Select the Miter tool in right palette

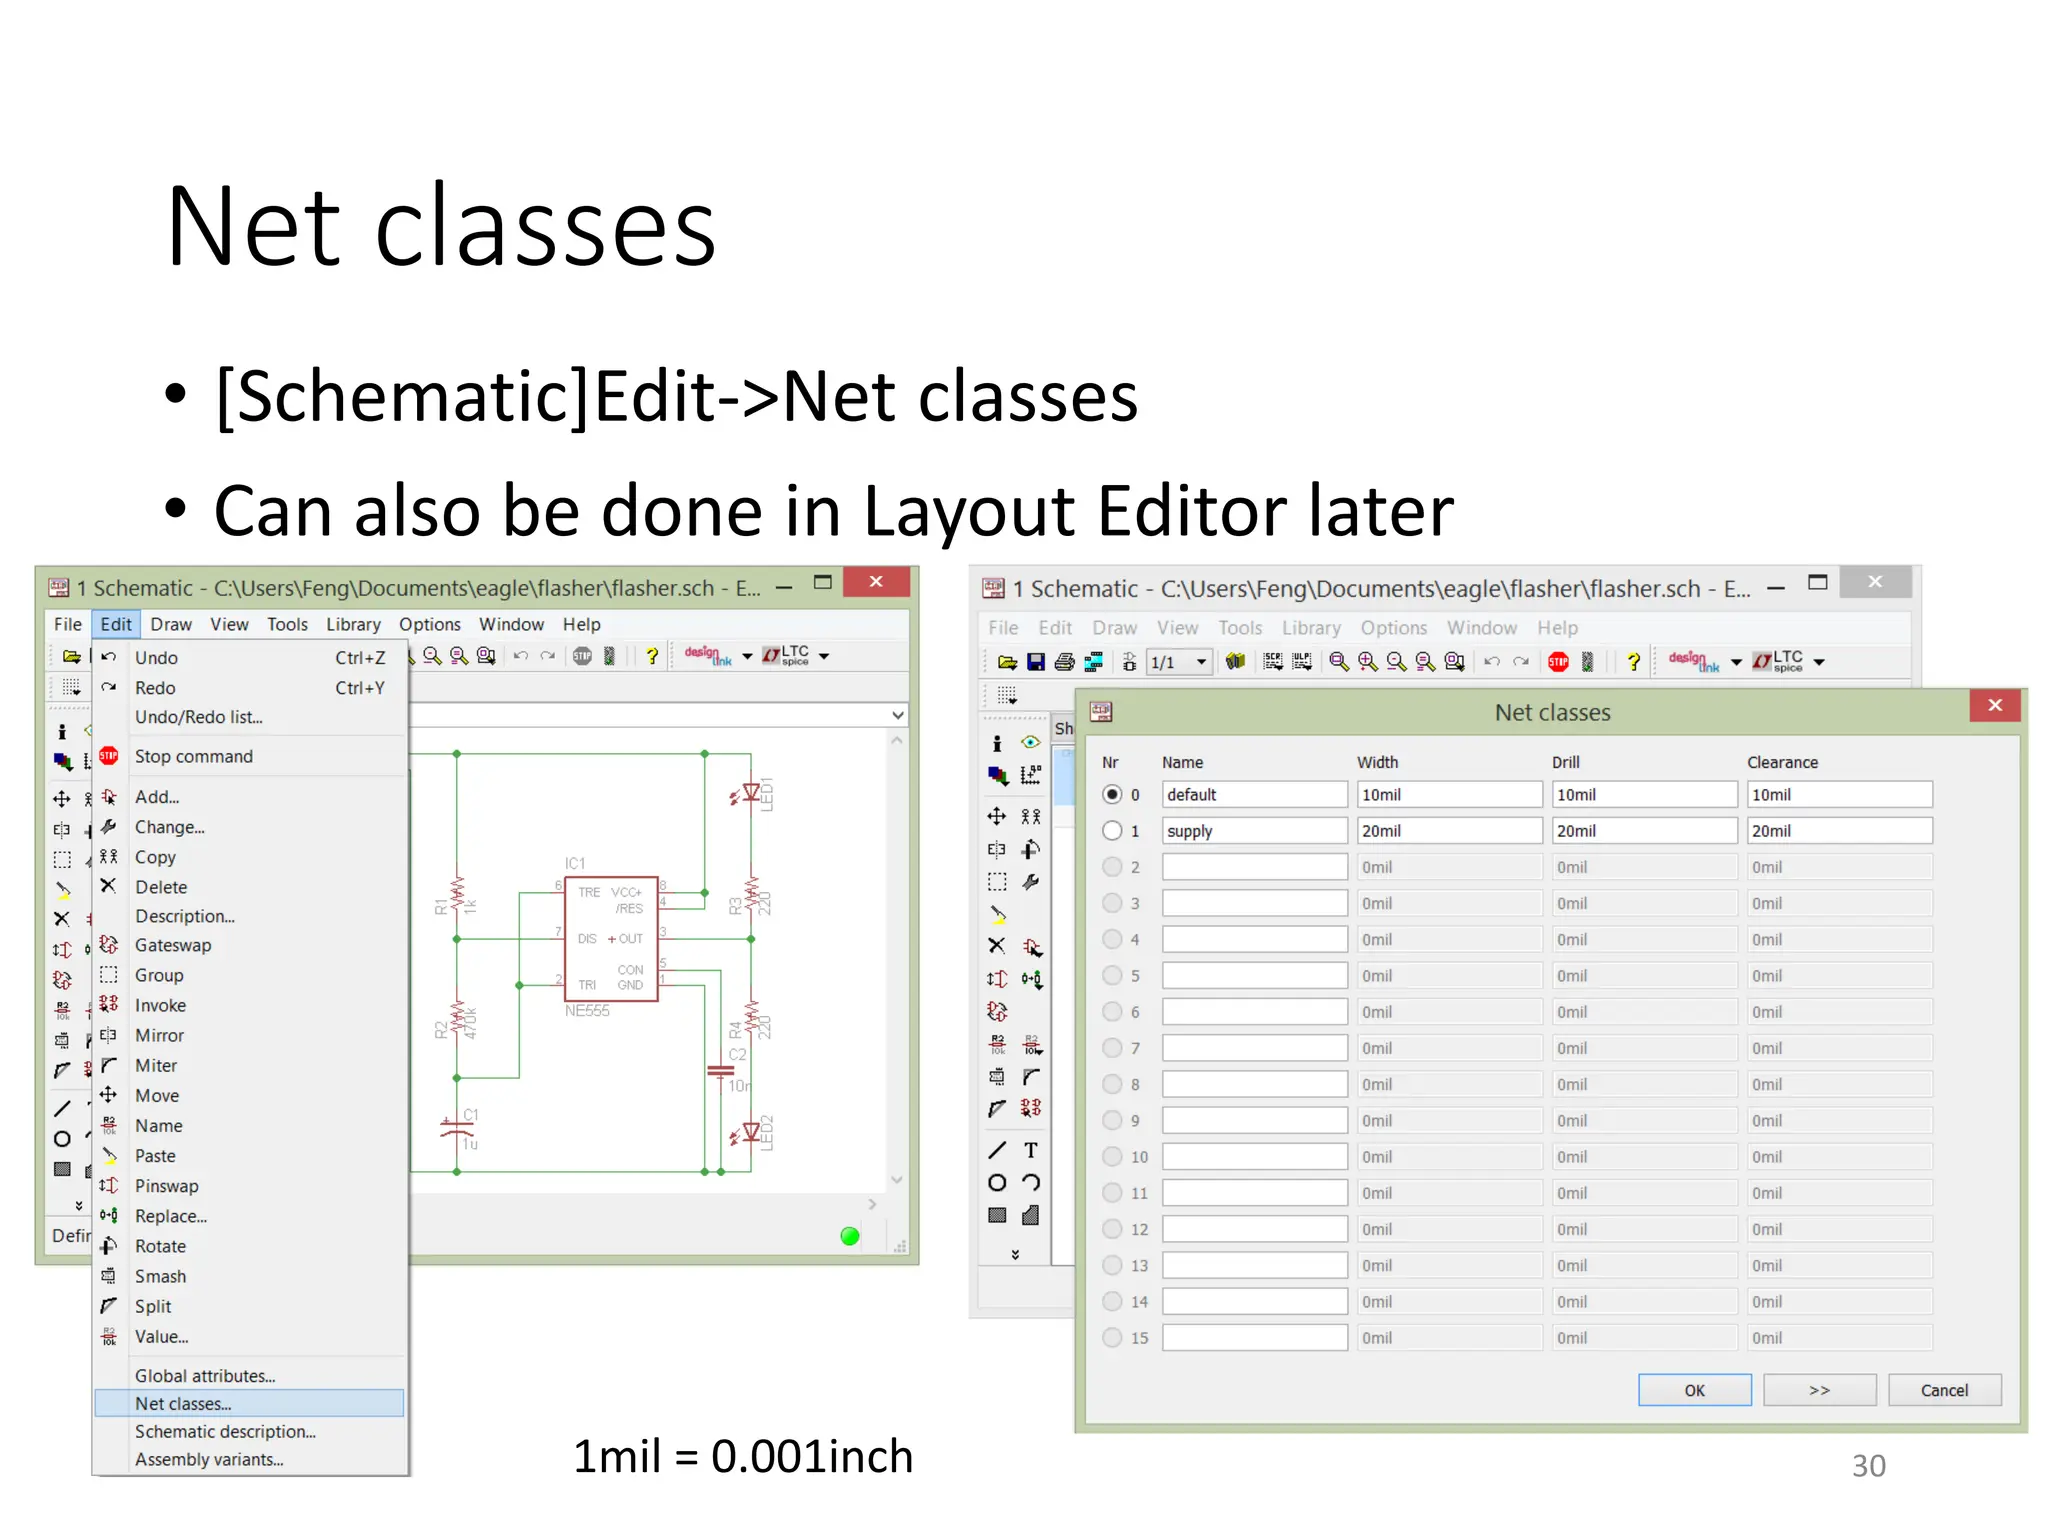pyautogui.click(x=1031, y=1077)
